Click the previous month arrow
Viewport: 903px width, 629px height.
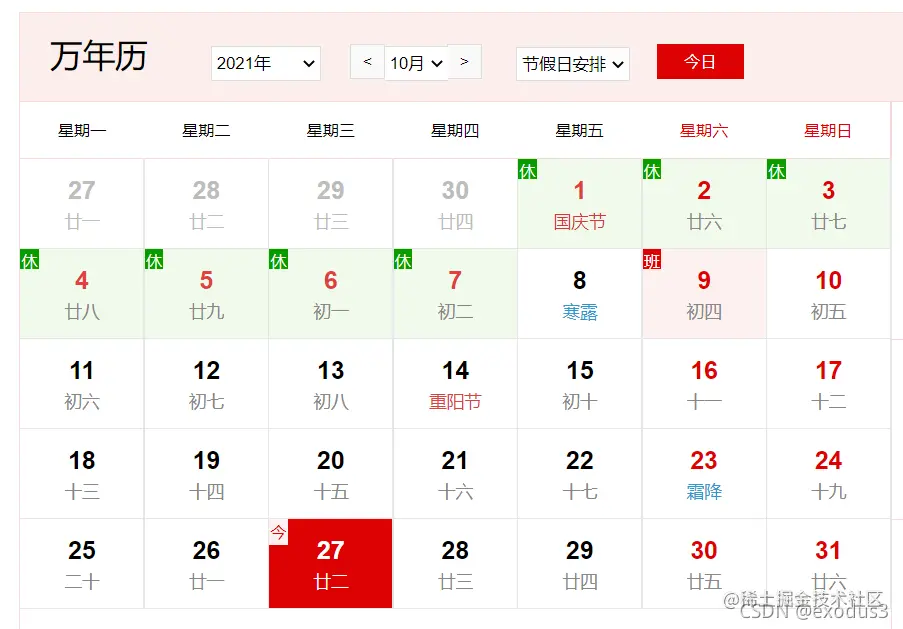[x=366, y=61]
